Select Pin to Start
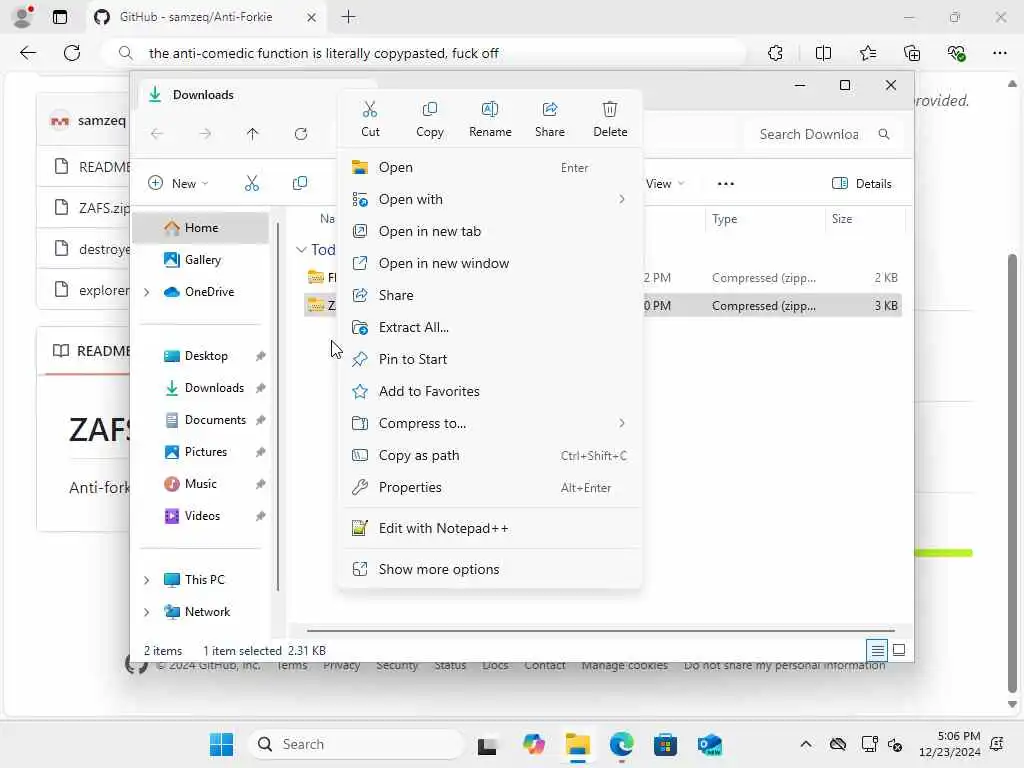 tap(490, 359)
